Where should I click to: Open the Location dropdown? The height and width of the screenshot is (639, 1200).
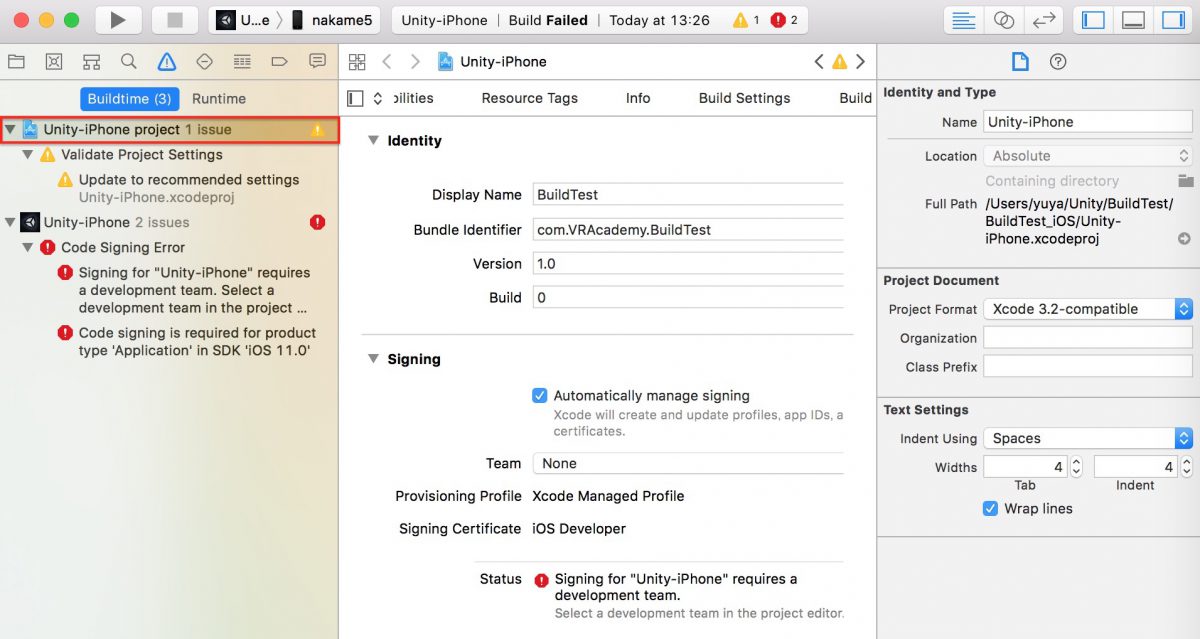pos(1088,156)
